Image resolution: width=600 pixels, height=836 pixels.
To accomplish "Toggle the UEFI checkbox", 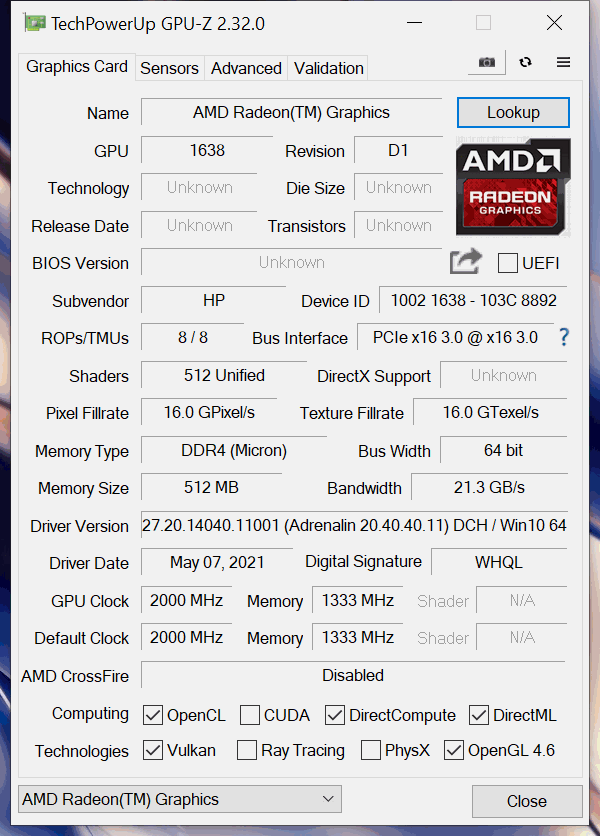I will tap(507, 263).
